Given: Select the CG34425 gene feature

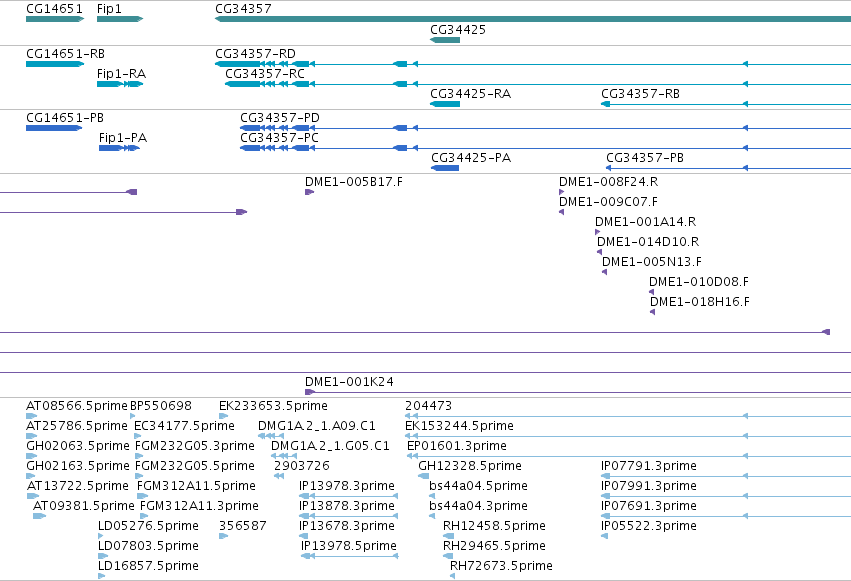Looking at the screenshot, I should point(445,40).
